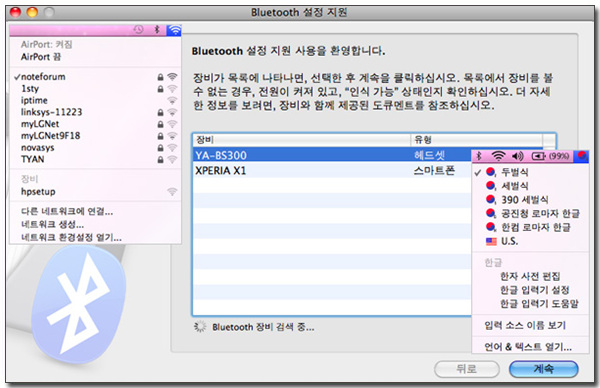Click the Bluetooth icon in the right menu bar overlay
This screenshot has height=388, width=600.
(x=479, y=156)
